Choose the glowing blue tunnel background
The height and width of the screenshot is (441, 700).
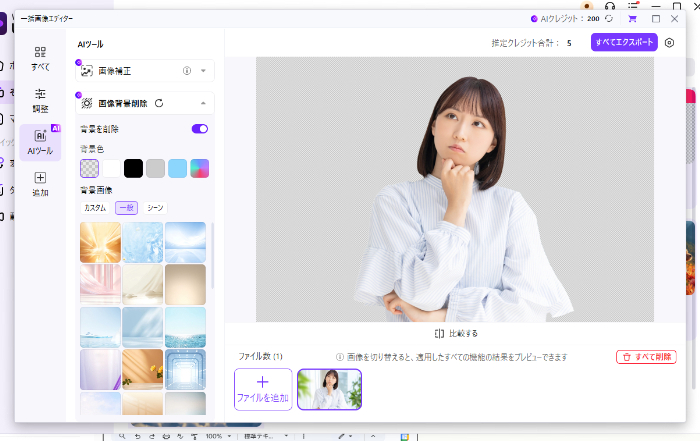pyautogui.click(x=185, y=370)
